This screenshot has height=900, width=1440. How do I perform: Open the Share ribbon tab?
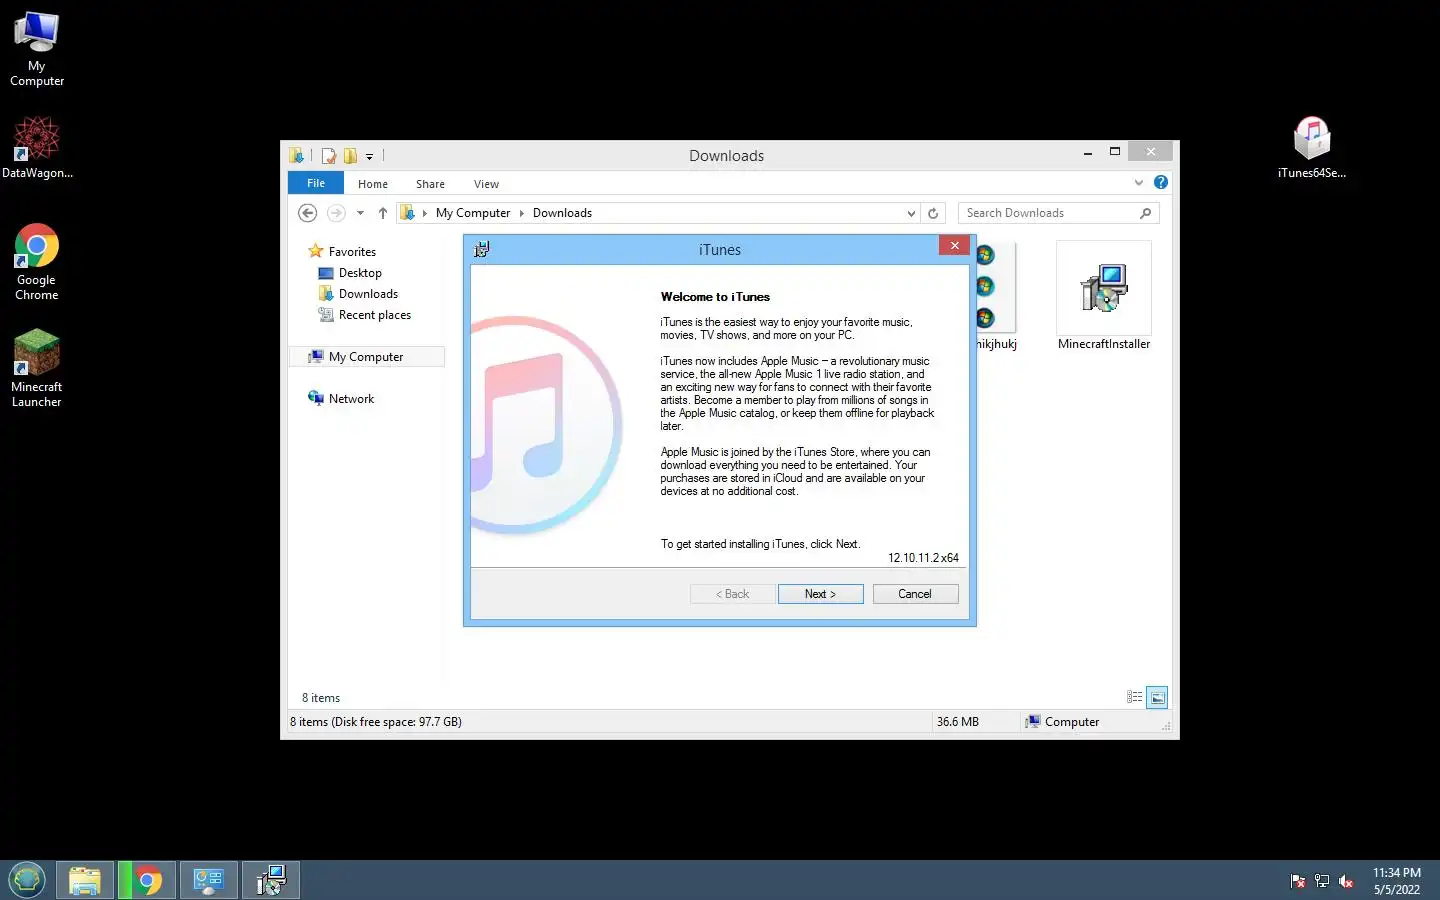click(430, 184)
